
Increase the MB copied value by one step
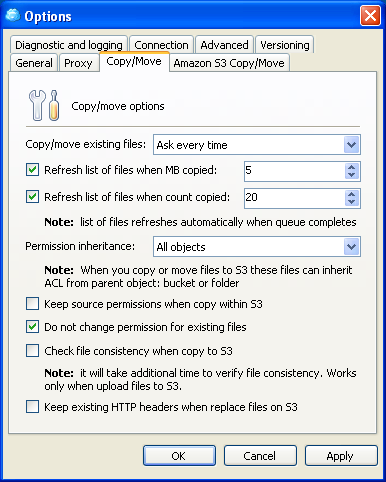(351, 167)
